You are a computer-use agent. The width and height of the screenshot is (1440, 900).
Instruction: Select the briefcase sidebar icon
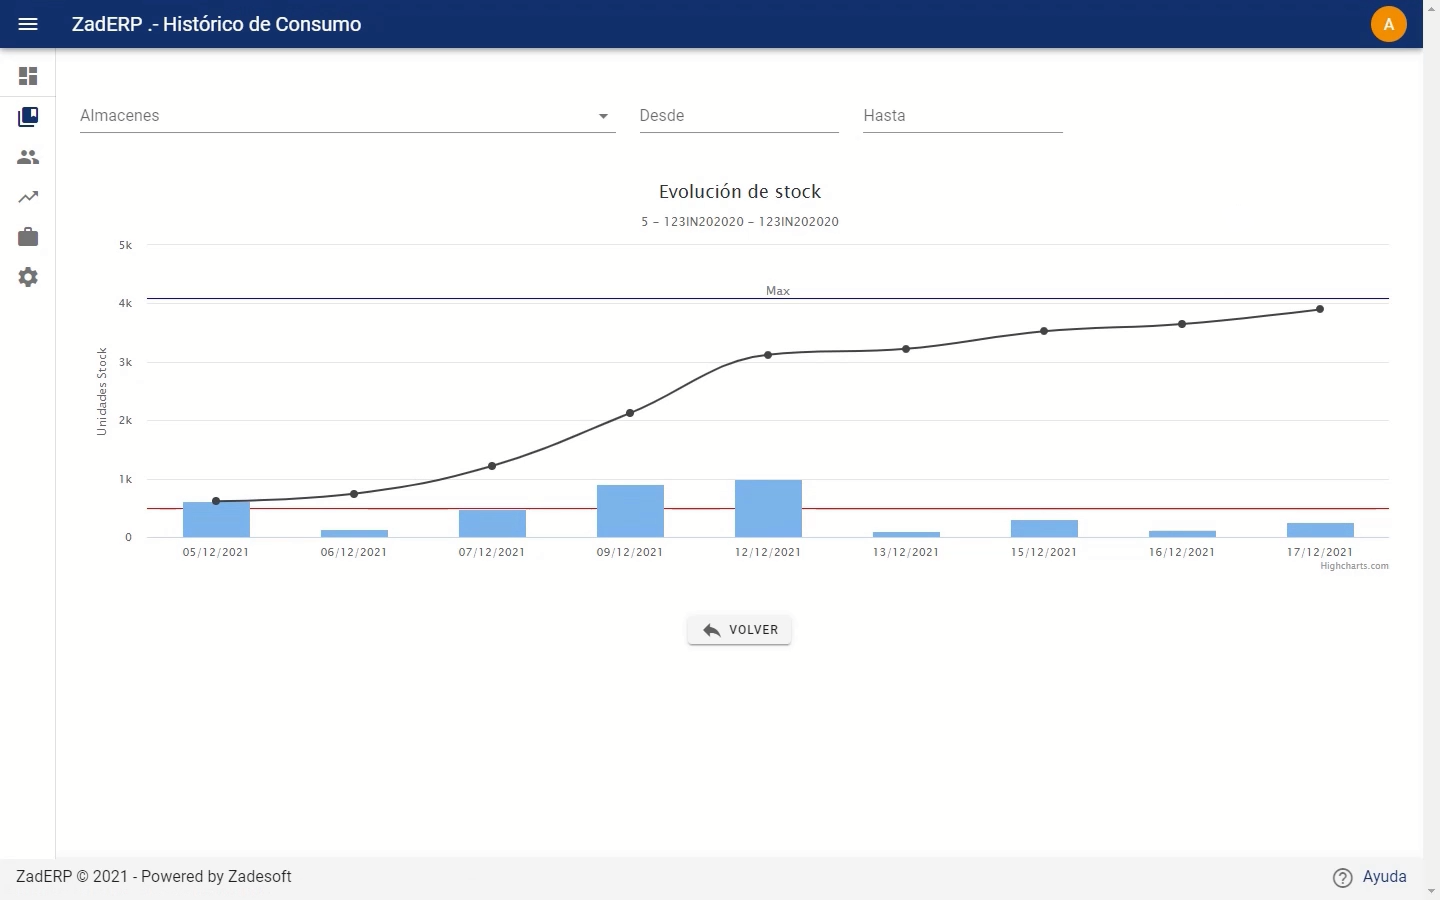pos(28,237)
